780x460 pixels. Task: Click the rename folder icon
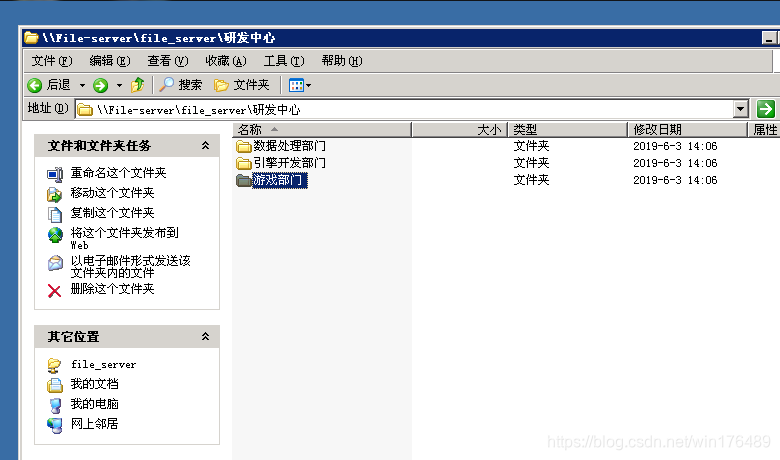click(55, 174)
